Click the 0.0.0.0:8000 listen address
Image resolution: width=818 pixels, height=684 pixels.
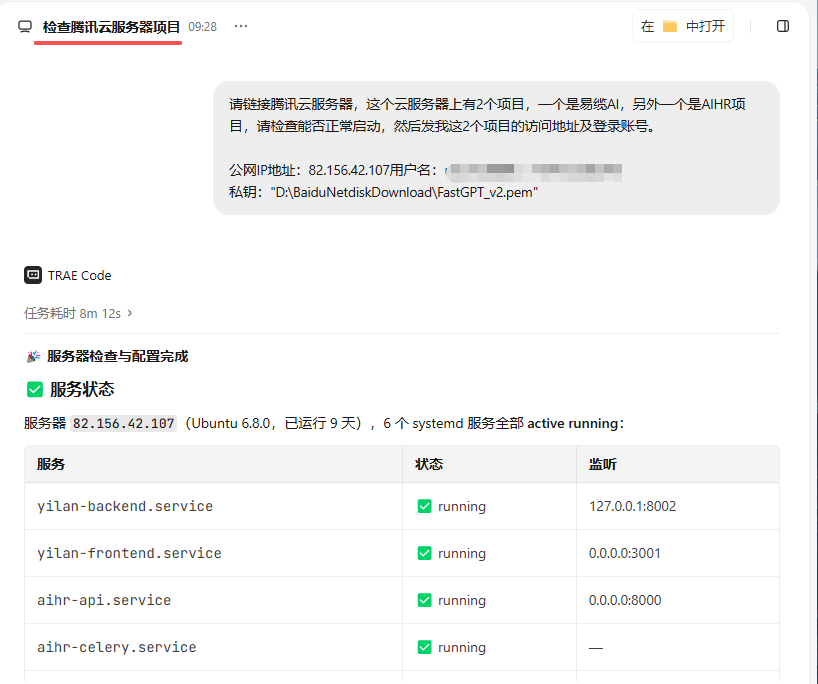click(625, 600)
